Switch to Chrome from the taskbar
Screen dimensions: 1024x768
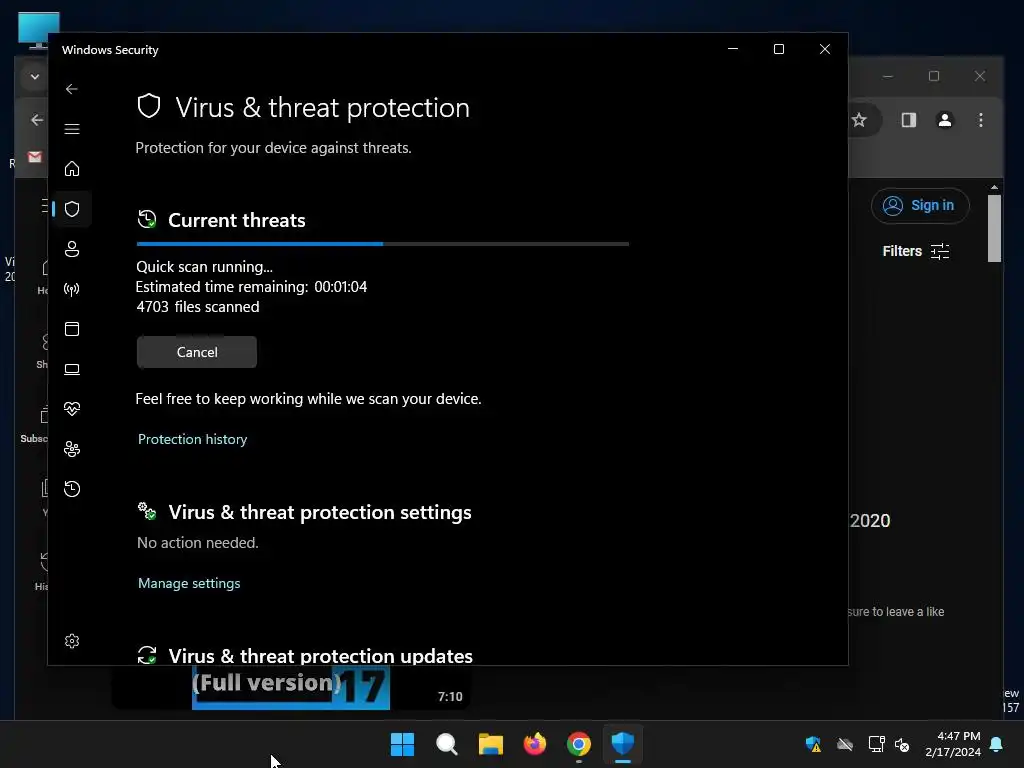579,744
